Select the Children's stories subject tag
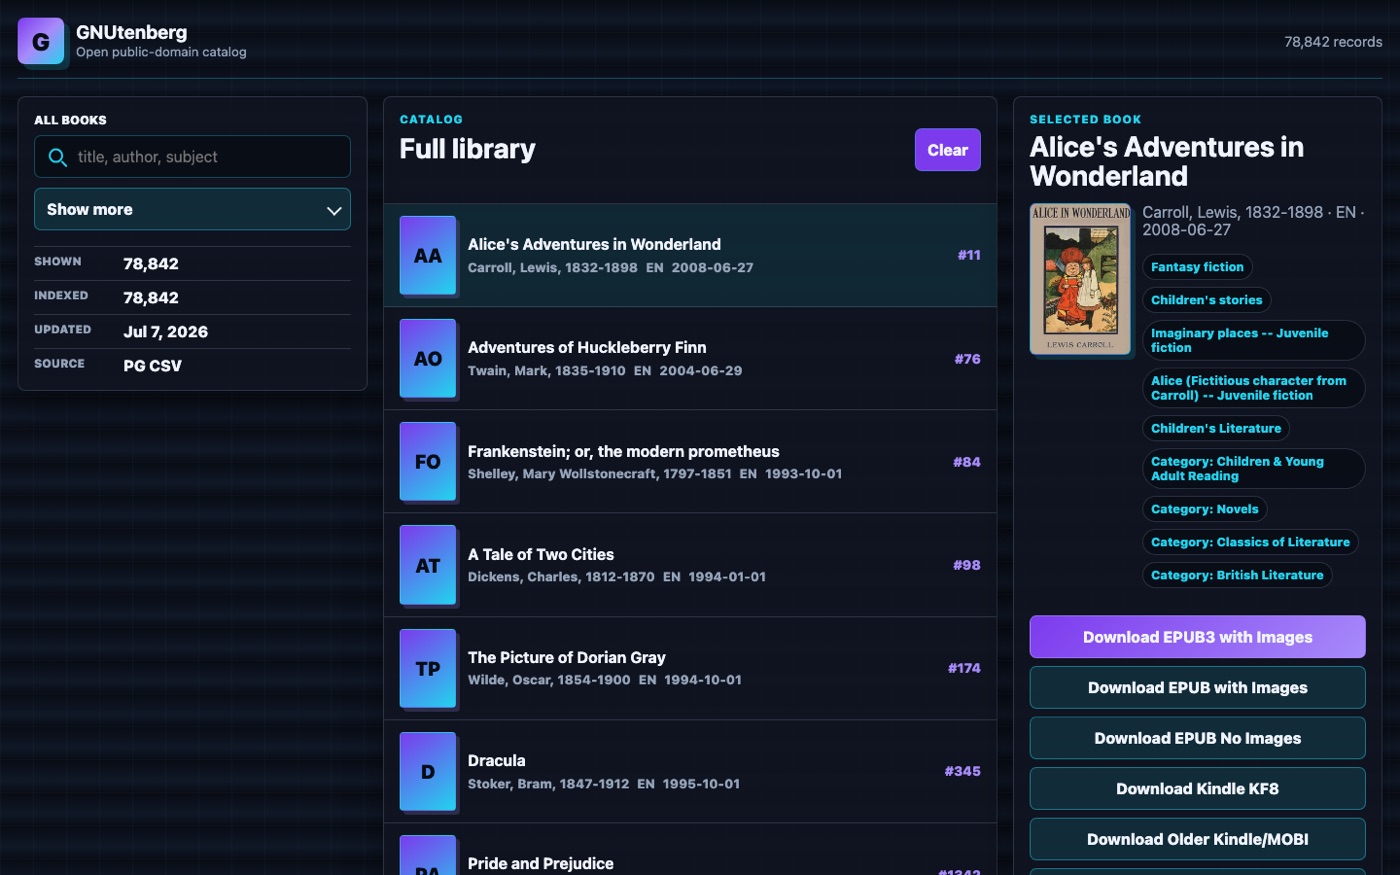 pyautogui.click(x=1206, y=300)
